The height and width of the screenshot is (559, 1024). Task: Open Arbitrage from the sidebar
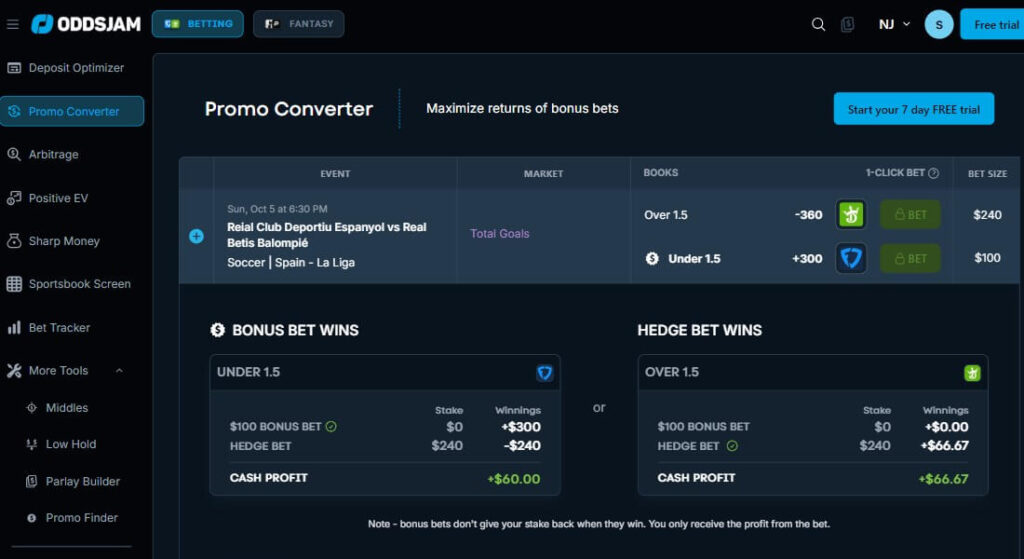pyautogui.click(x=53, y=155)
